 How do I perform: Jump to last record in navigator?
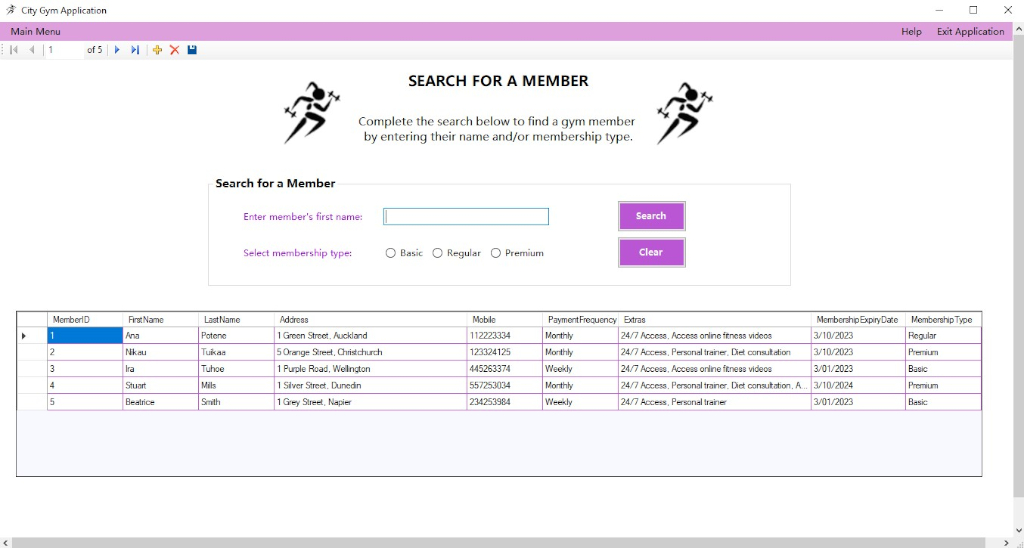tap(135, 50)
